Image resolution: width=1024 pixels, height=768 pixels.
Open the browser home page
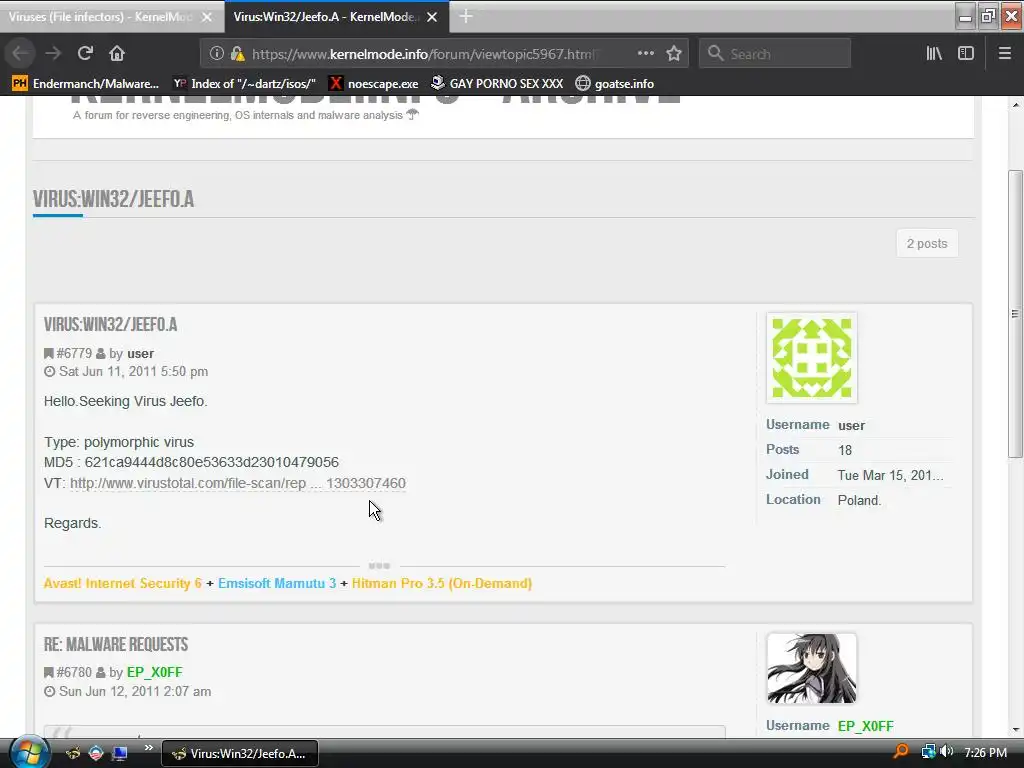117,54
